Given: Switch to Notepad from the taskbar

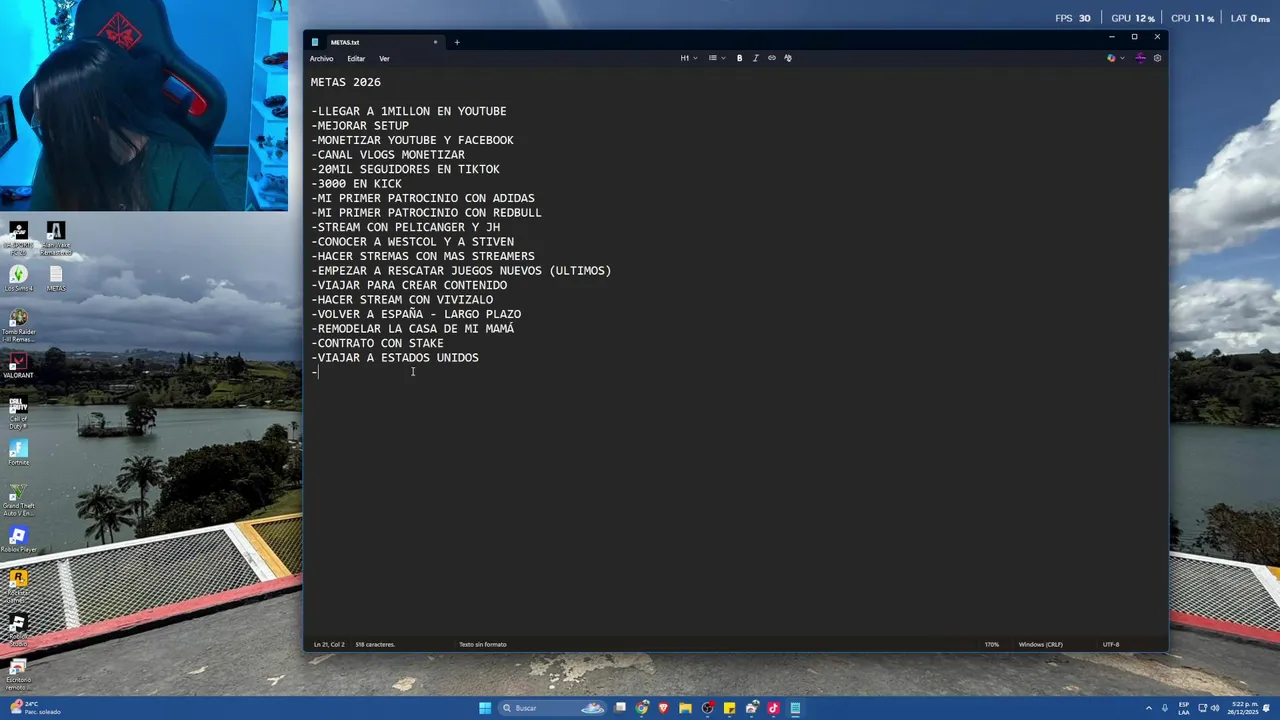Looking at the screenshot, I should click(795, 708).
